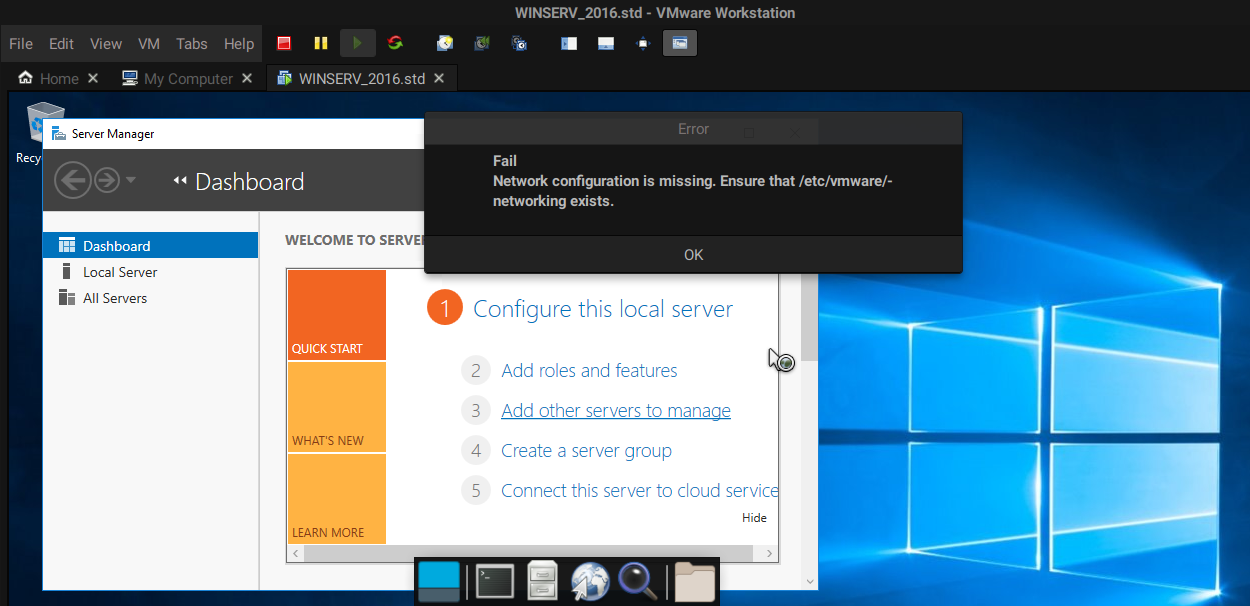The height and width of the screenshot is (606, 1250).
Task: Open the folder icon in the dock
Action: (695, 582)
